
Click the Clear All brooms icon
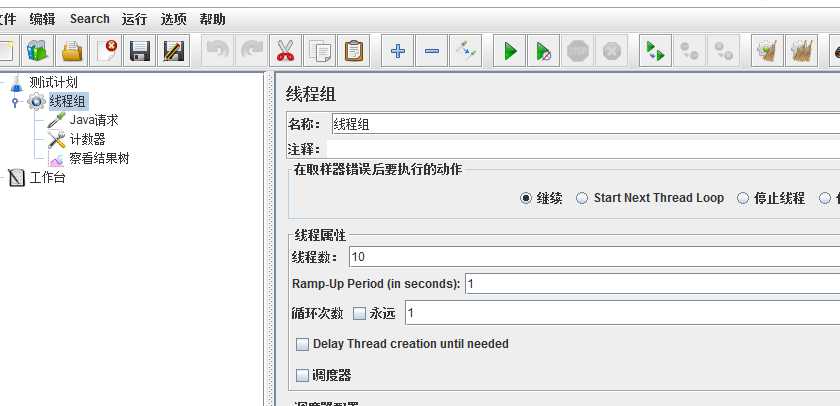(802, 51)
